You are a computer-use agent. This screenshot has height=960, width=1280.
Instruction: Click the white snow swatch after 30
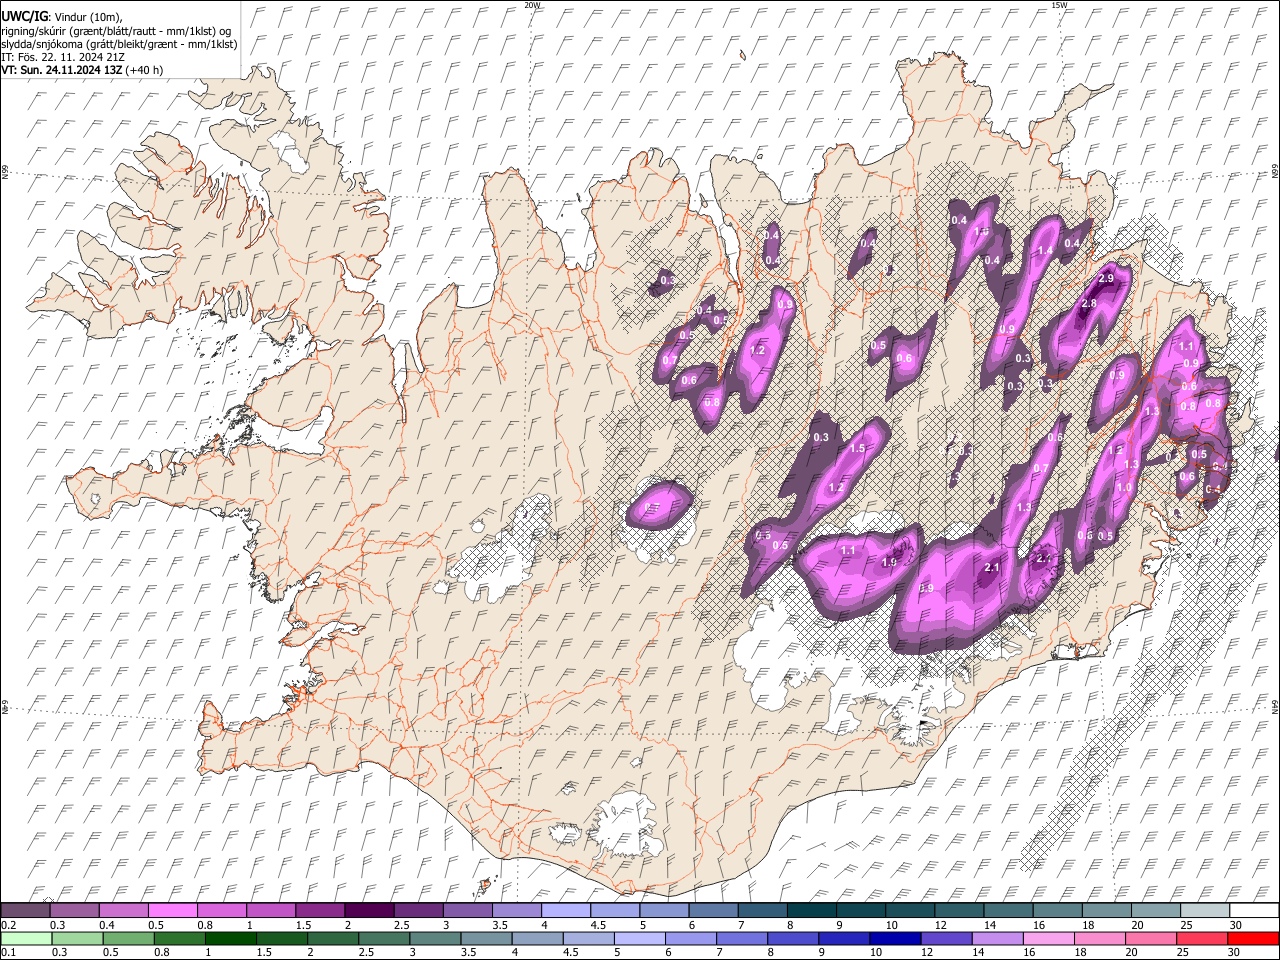pos(1252,911)
